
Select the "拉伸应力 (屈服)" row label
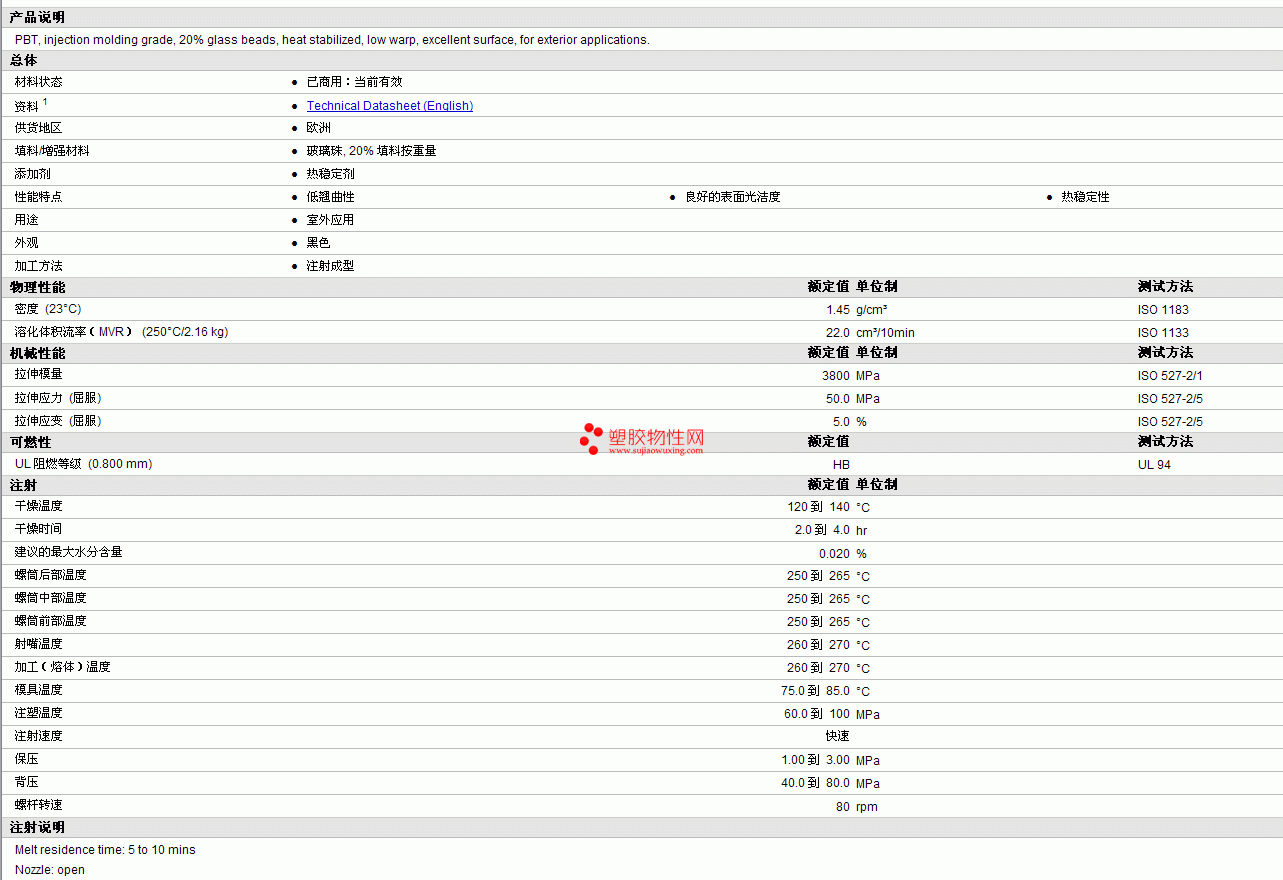[58, 398]
